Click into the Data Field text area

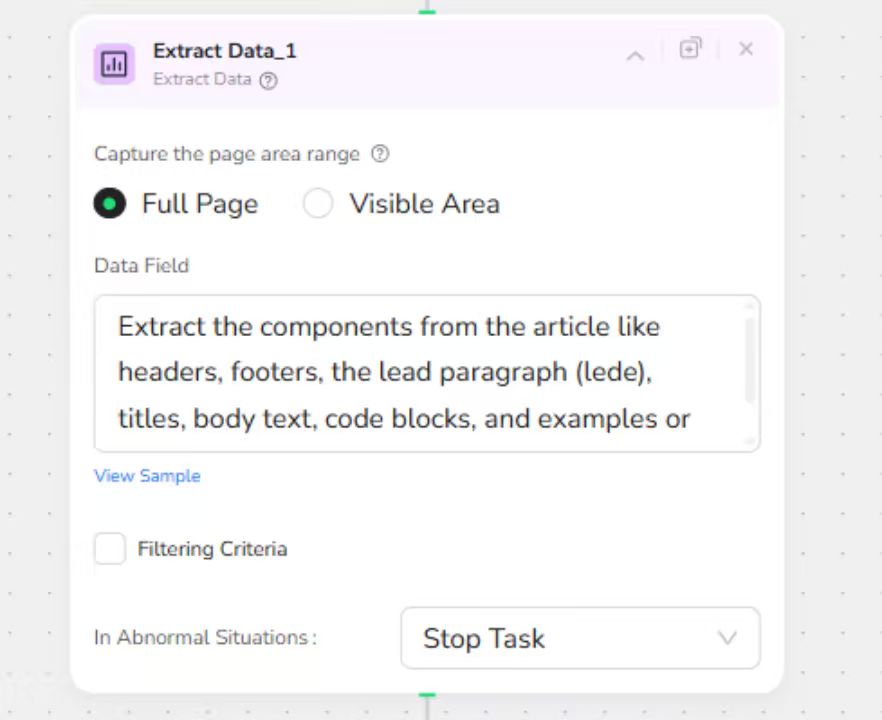(420, 373)
